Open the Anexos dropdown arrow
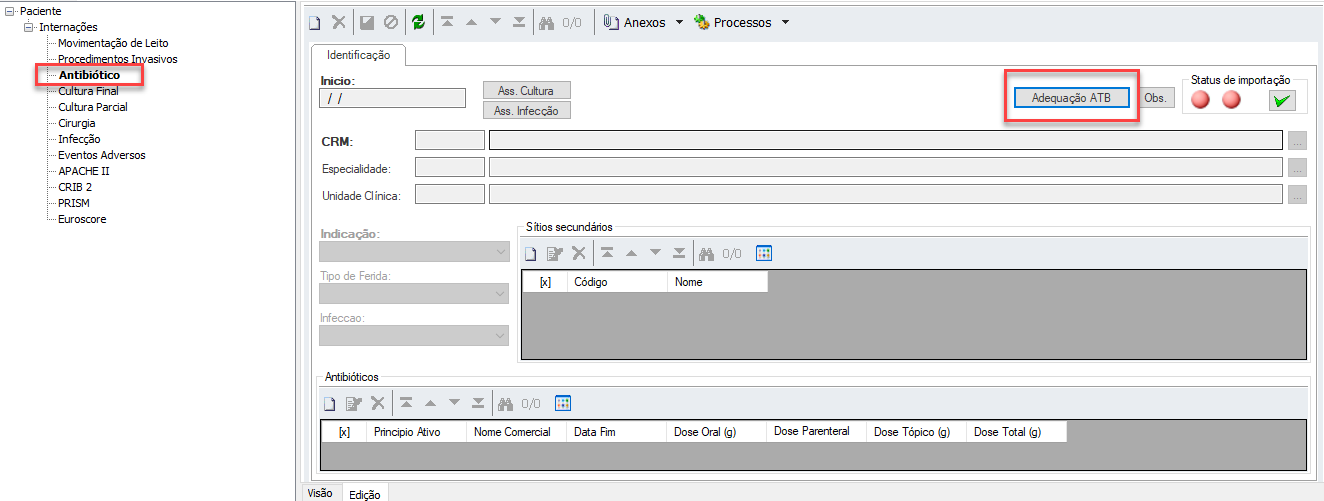 pyautogui.click(x=680, y=22)
